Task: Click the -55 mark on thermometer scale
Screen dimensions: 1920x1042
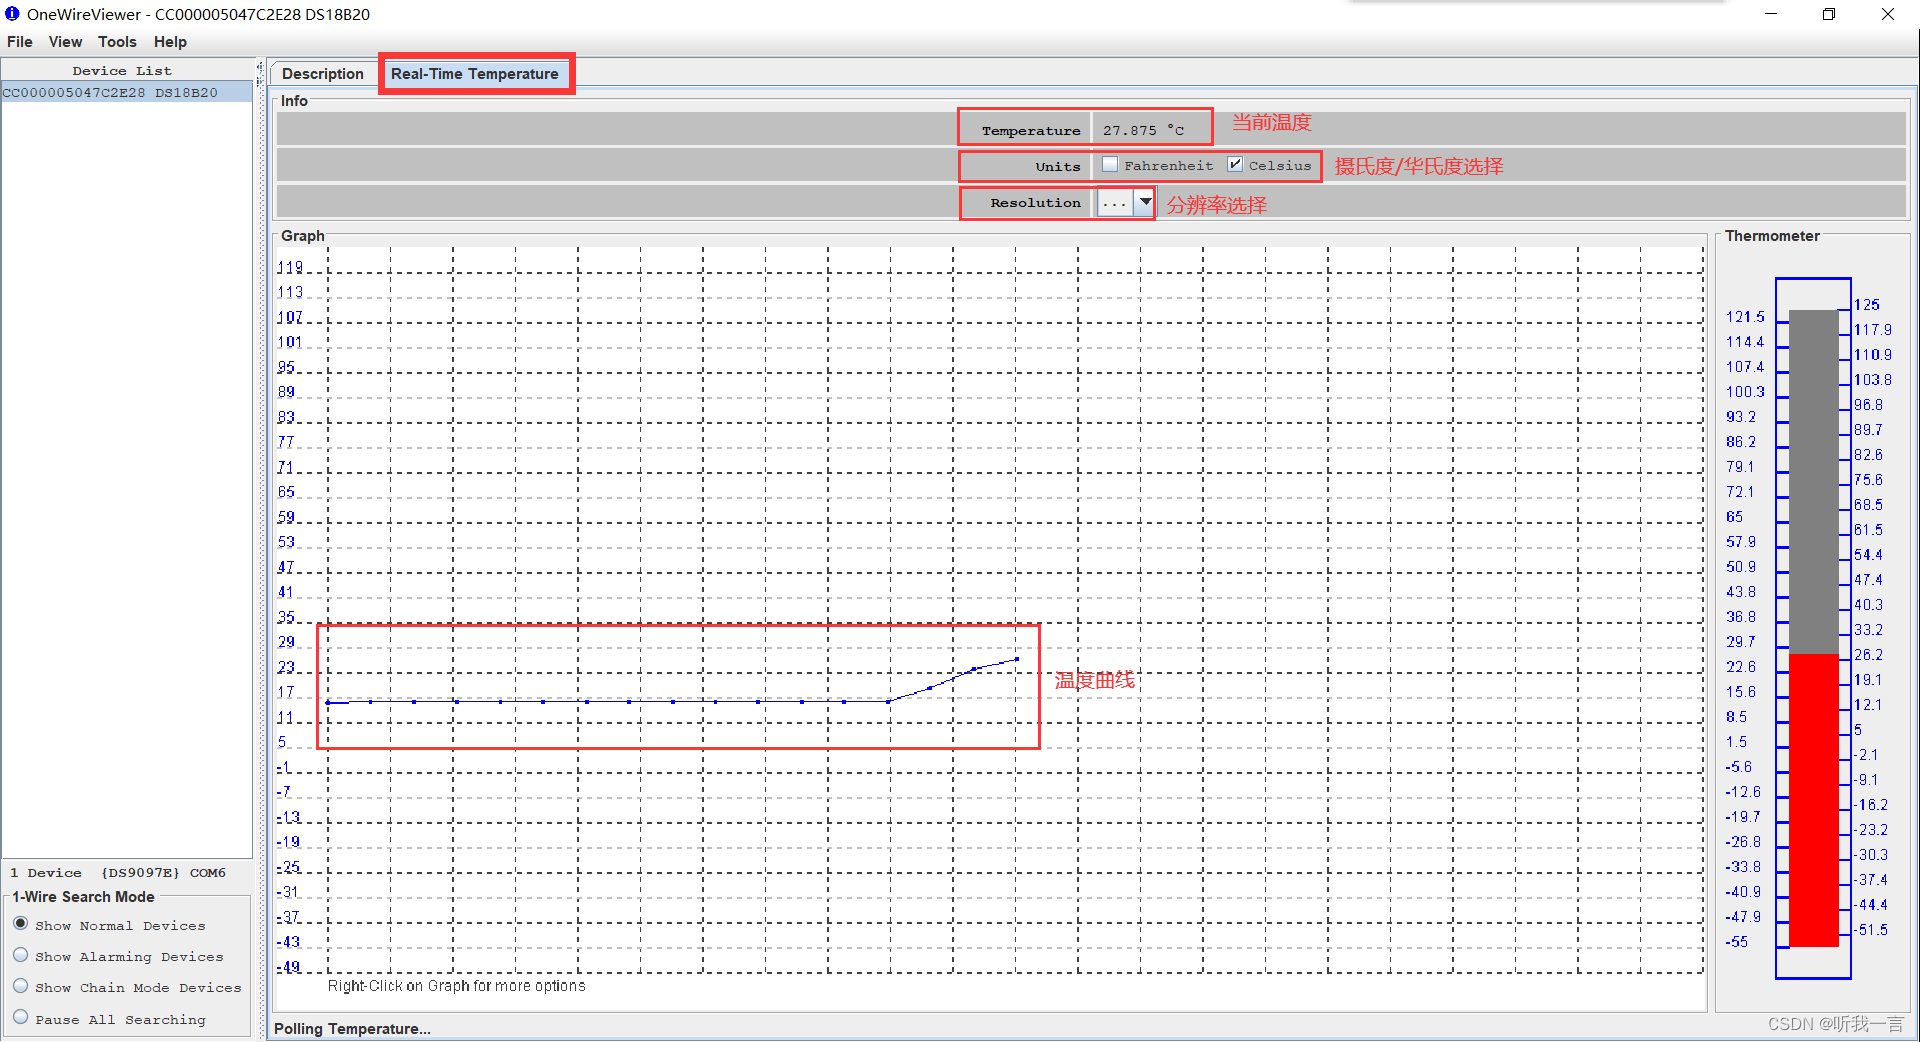Action: [x=1738, y=942]
